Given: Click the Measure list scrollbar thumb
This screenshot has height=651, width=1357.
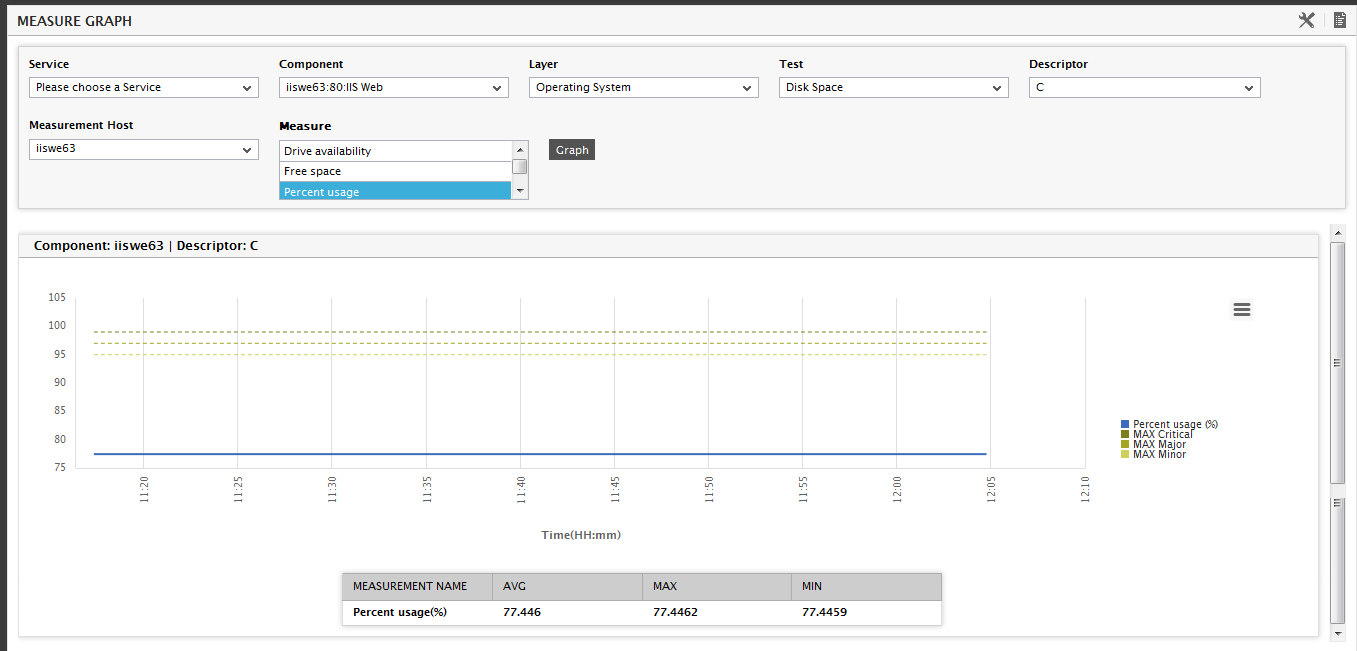Looking at the screenshot, I should 520,167.
